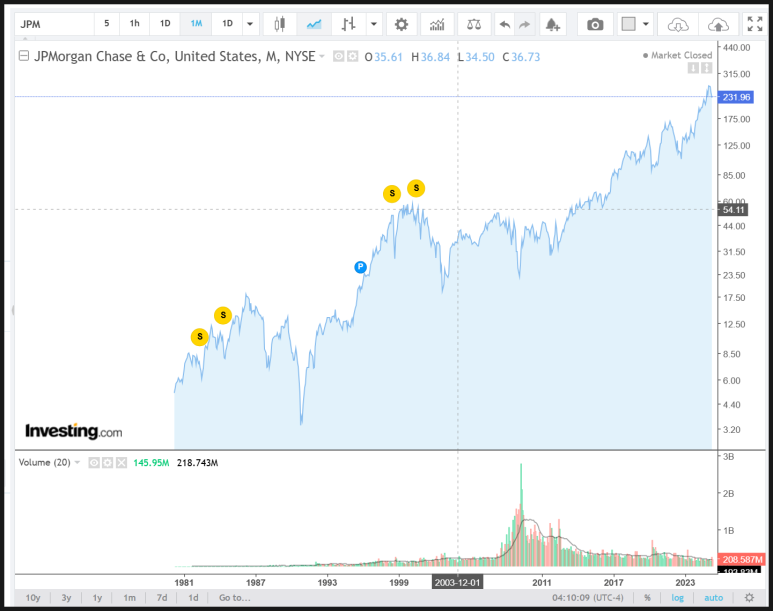Select the 1h interval
The height and width of the screenshot is (611, 773).
tap(135, 23)
